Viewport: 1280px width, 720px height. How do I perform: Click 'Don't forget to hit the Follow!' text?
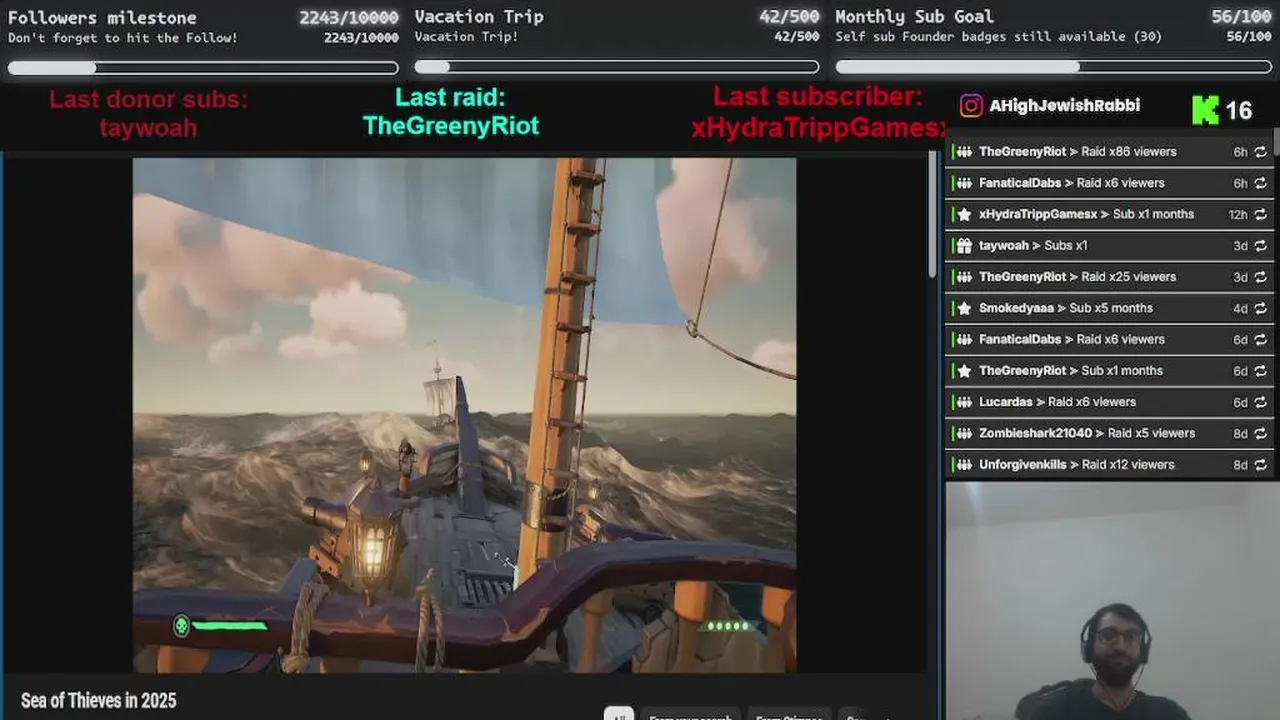[x=123, y=38]
